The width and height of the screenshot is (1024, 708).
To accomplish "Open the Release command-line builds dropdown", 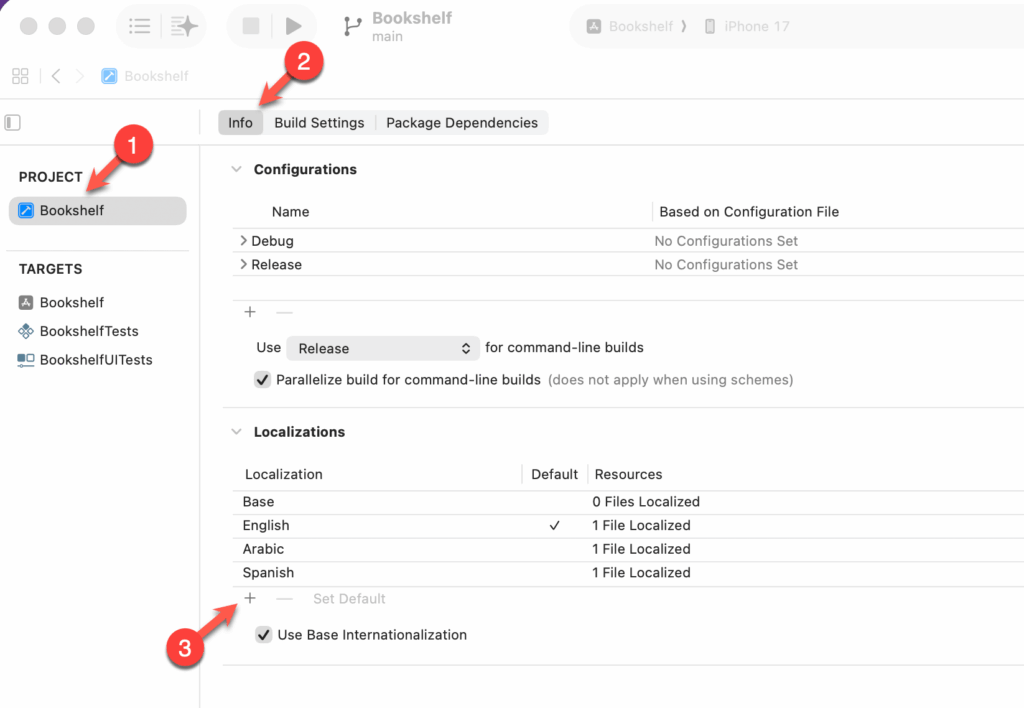I will click(383, 348).
